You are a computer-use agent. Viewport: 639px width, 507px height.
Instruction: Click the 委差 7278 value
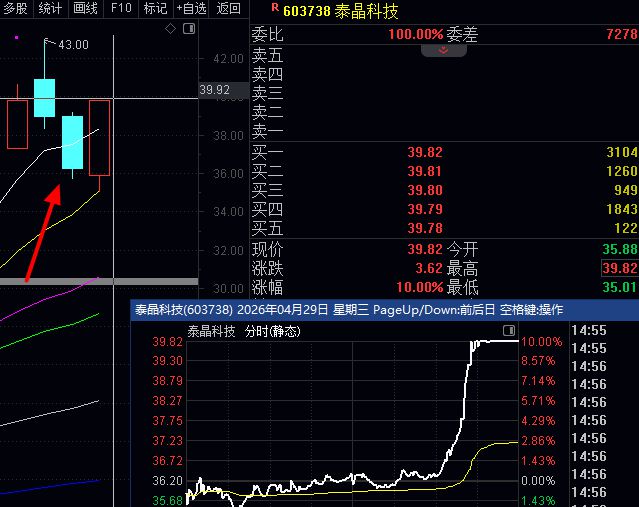click(x=622, y=34)
